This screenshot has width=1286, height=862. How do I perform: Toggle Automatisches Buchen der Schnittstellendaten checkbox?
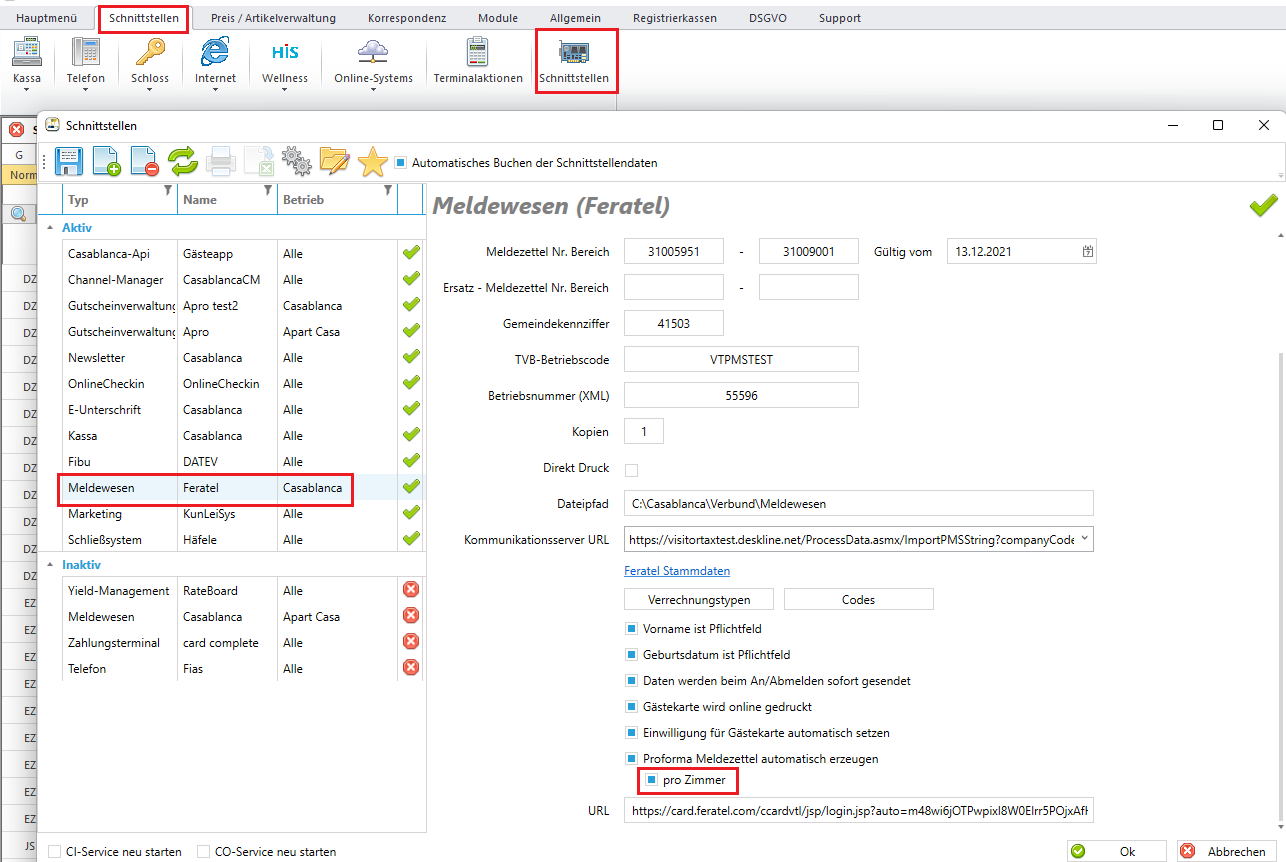[x=400, y=162]
